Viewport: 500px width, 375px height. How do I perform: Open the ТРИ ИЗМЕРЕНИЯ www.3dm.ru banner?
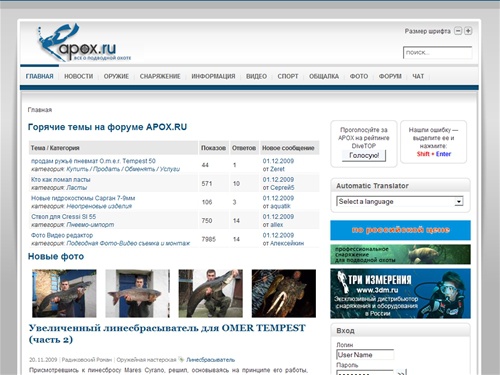pos(400,294)
